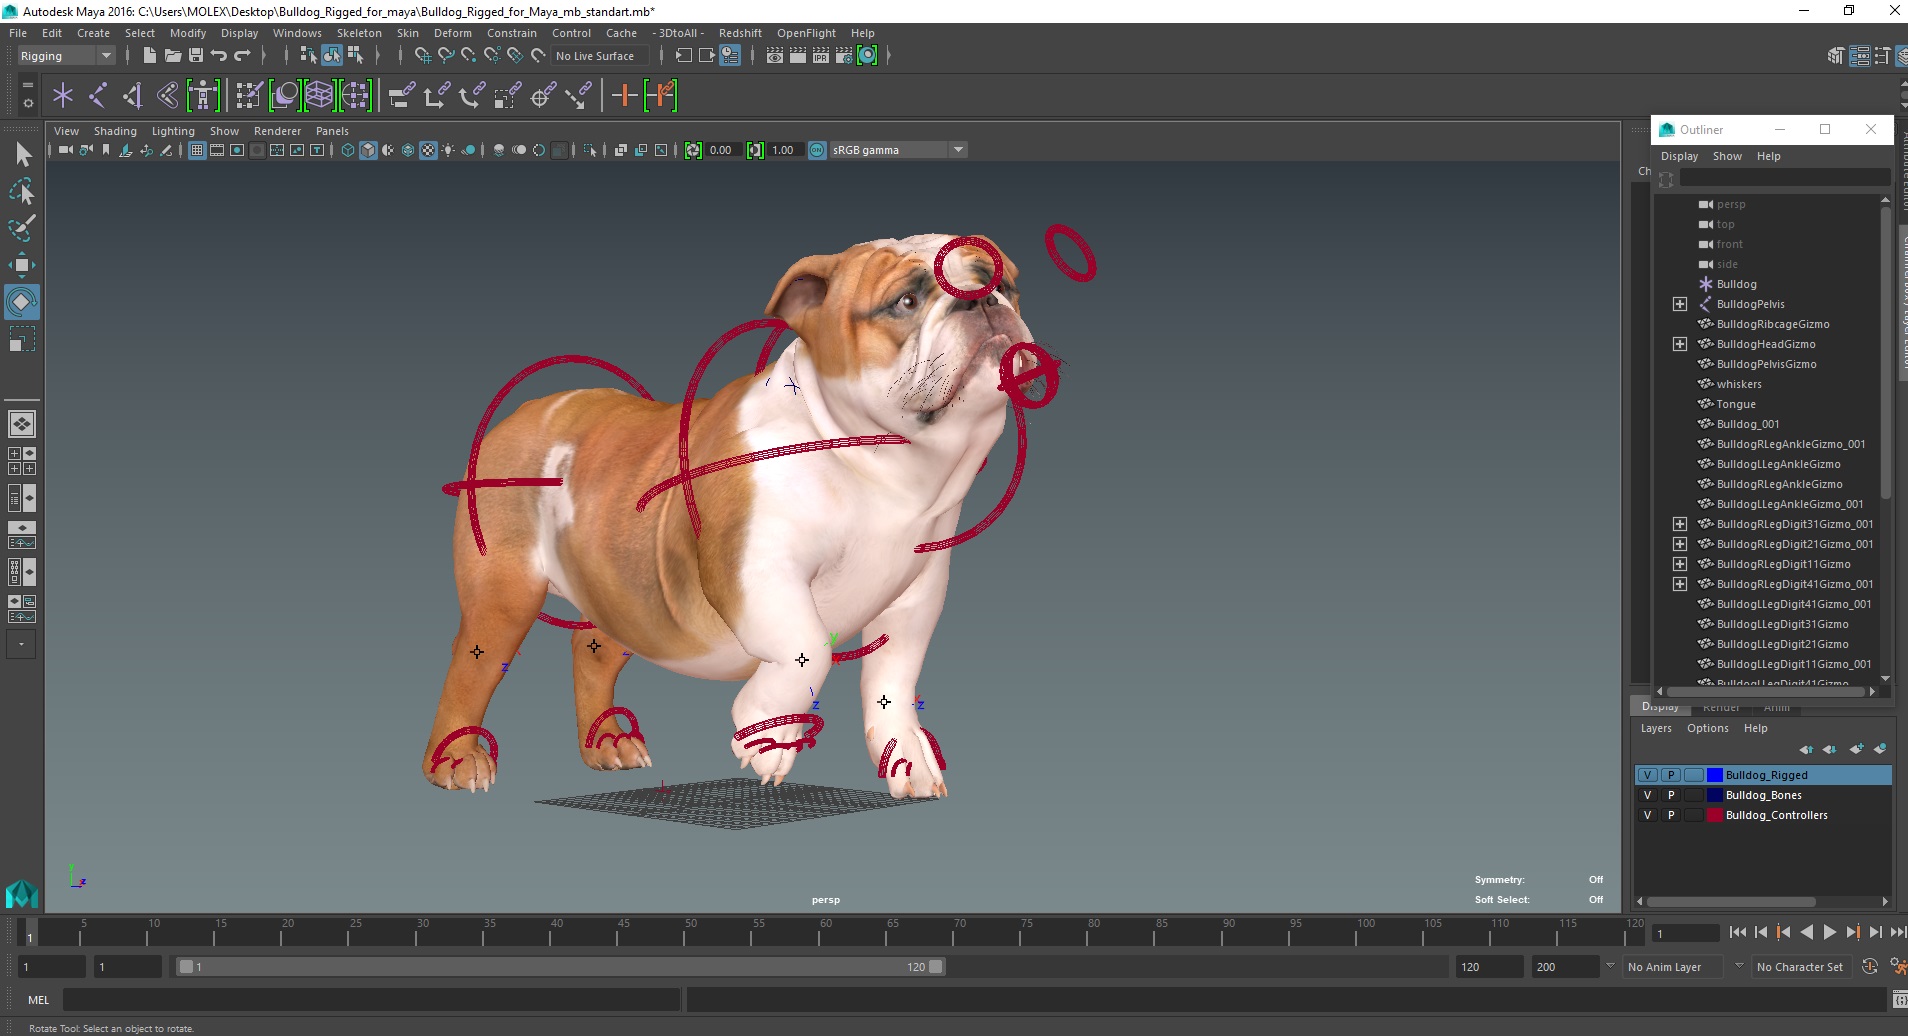Click the IPR render icon
1908x1036 pixels.
[821, 56]
